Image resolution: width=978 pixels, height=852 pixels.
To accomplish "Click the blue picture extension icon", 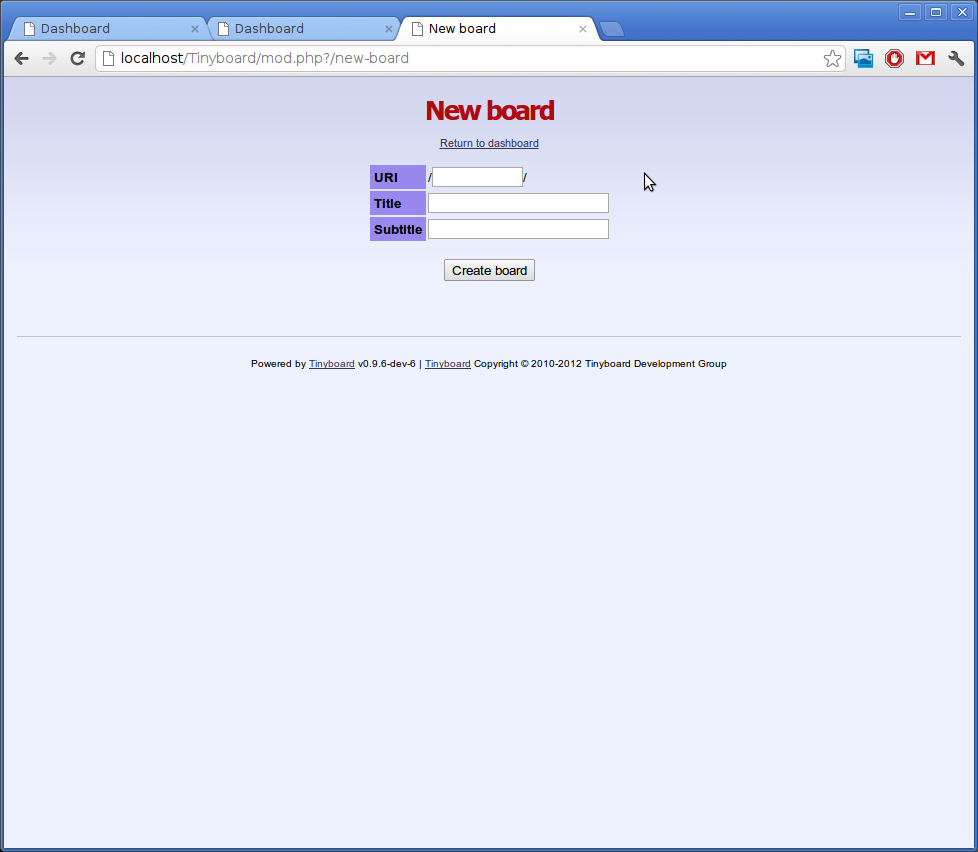I will tap(863, 59).
